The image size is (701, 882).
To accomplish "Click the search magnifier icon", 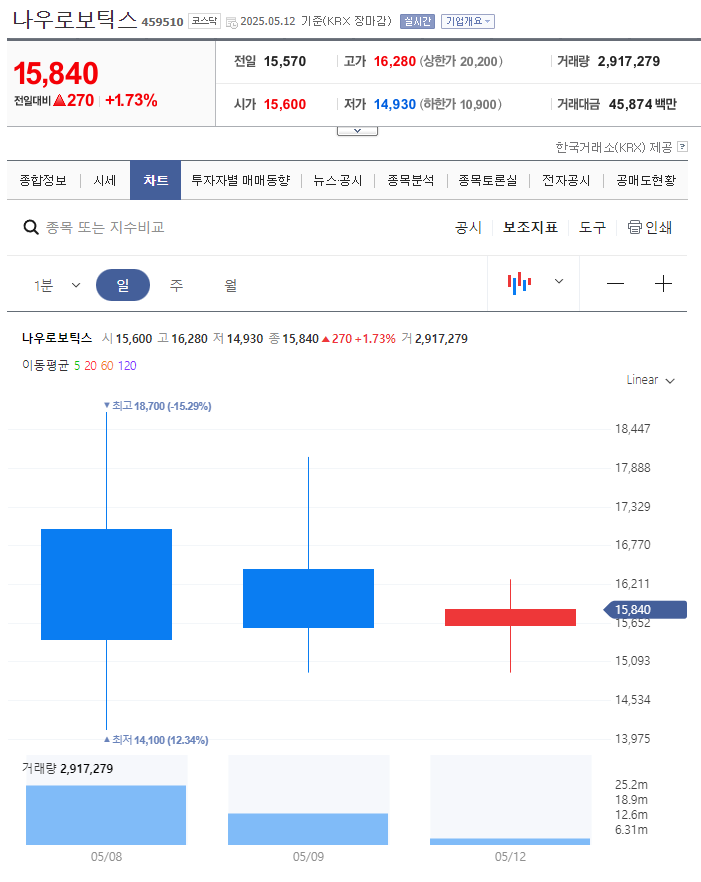I will (x=31, y=227).
